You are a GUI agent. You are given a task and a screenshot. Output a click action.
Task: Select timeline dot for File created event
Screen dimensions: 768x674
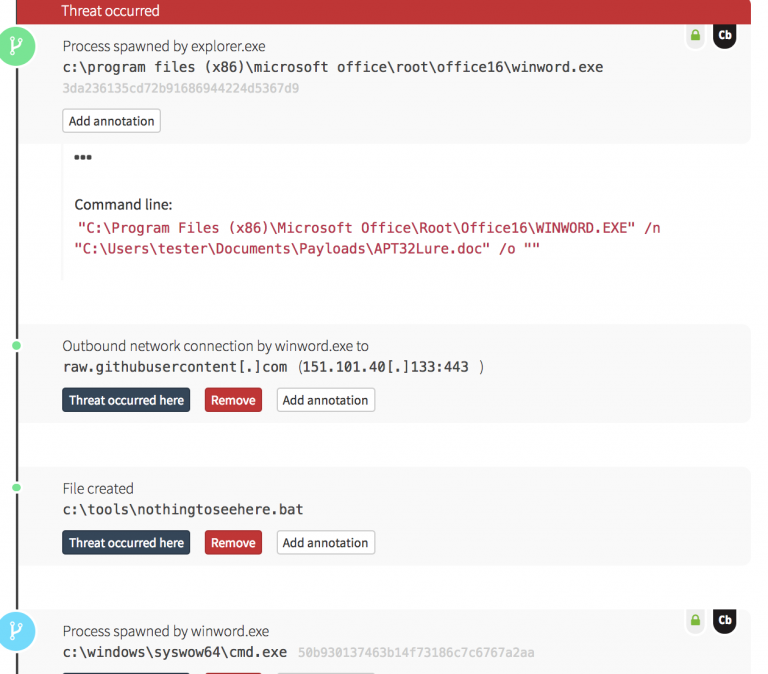pos(16,488)
